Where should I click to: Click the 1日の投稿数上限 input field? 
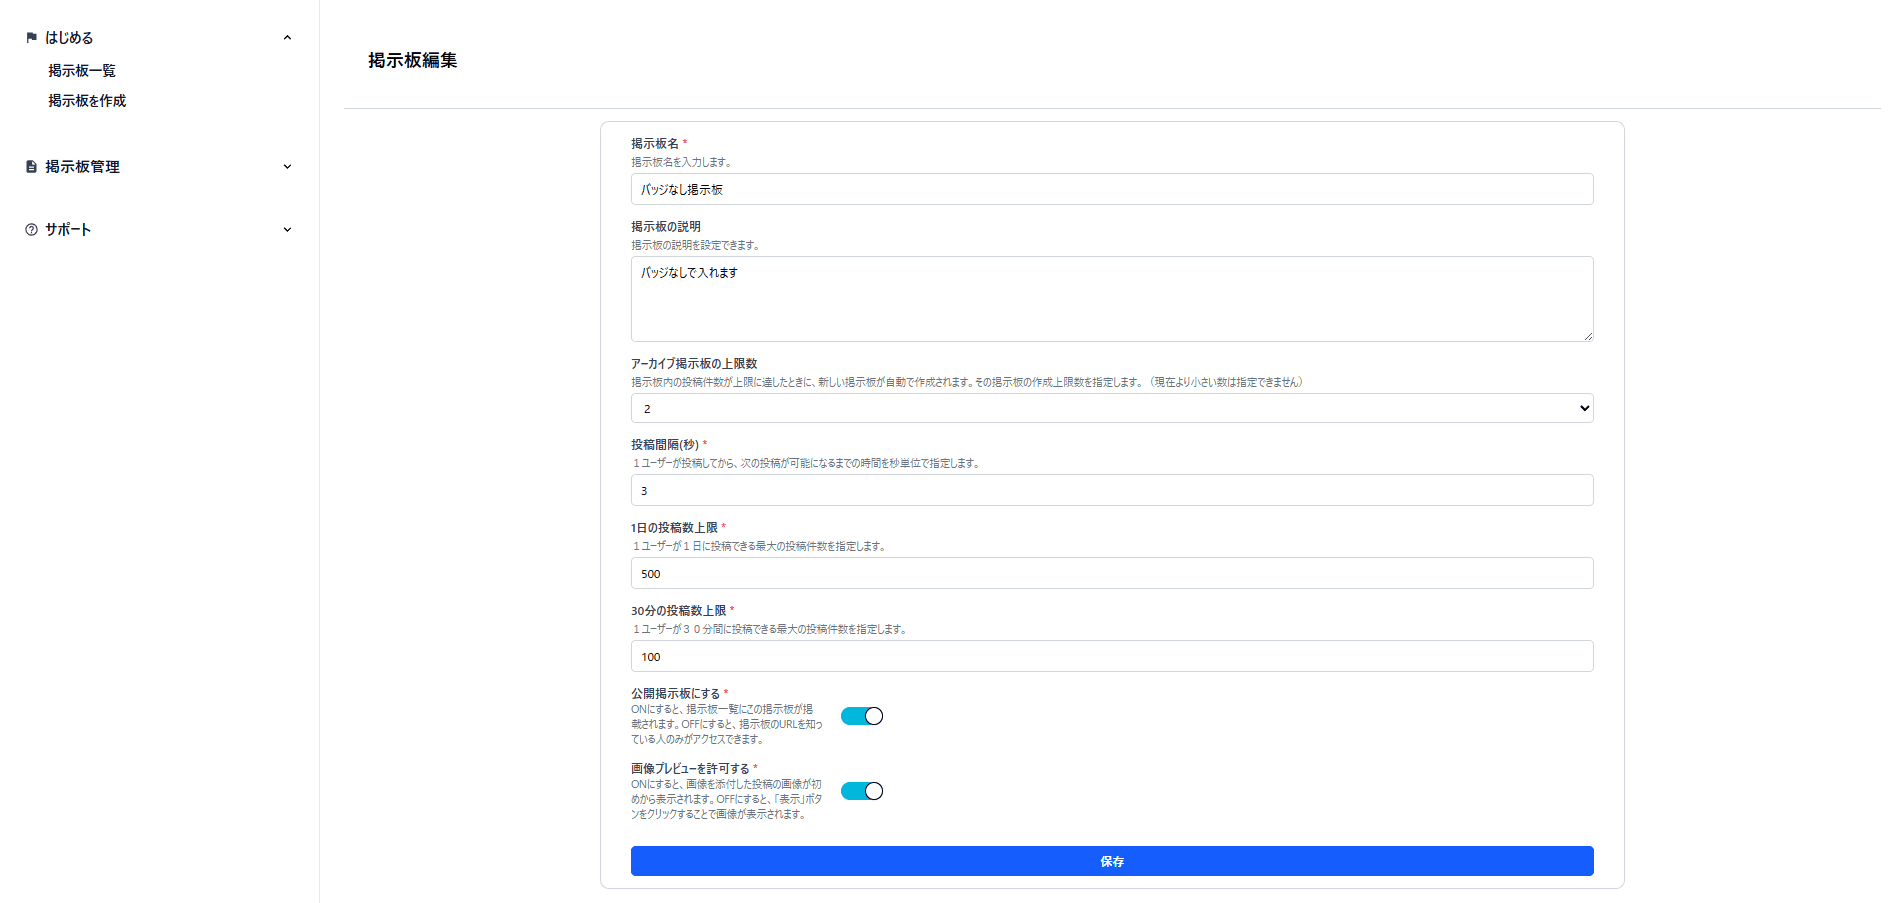[1111, 573]
